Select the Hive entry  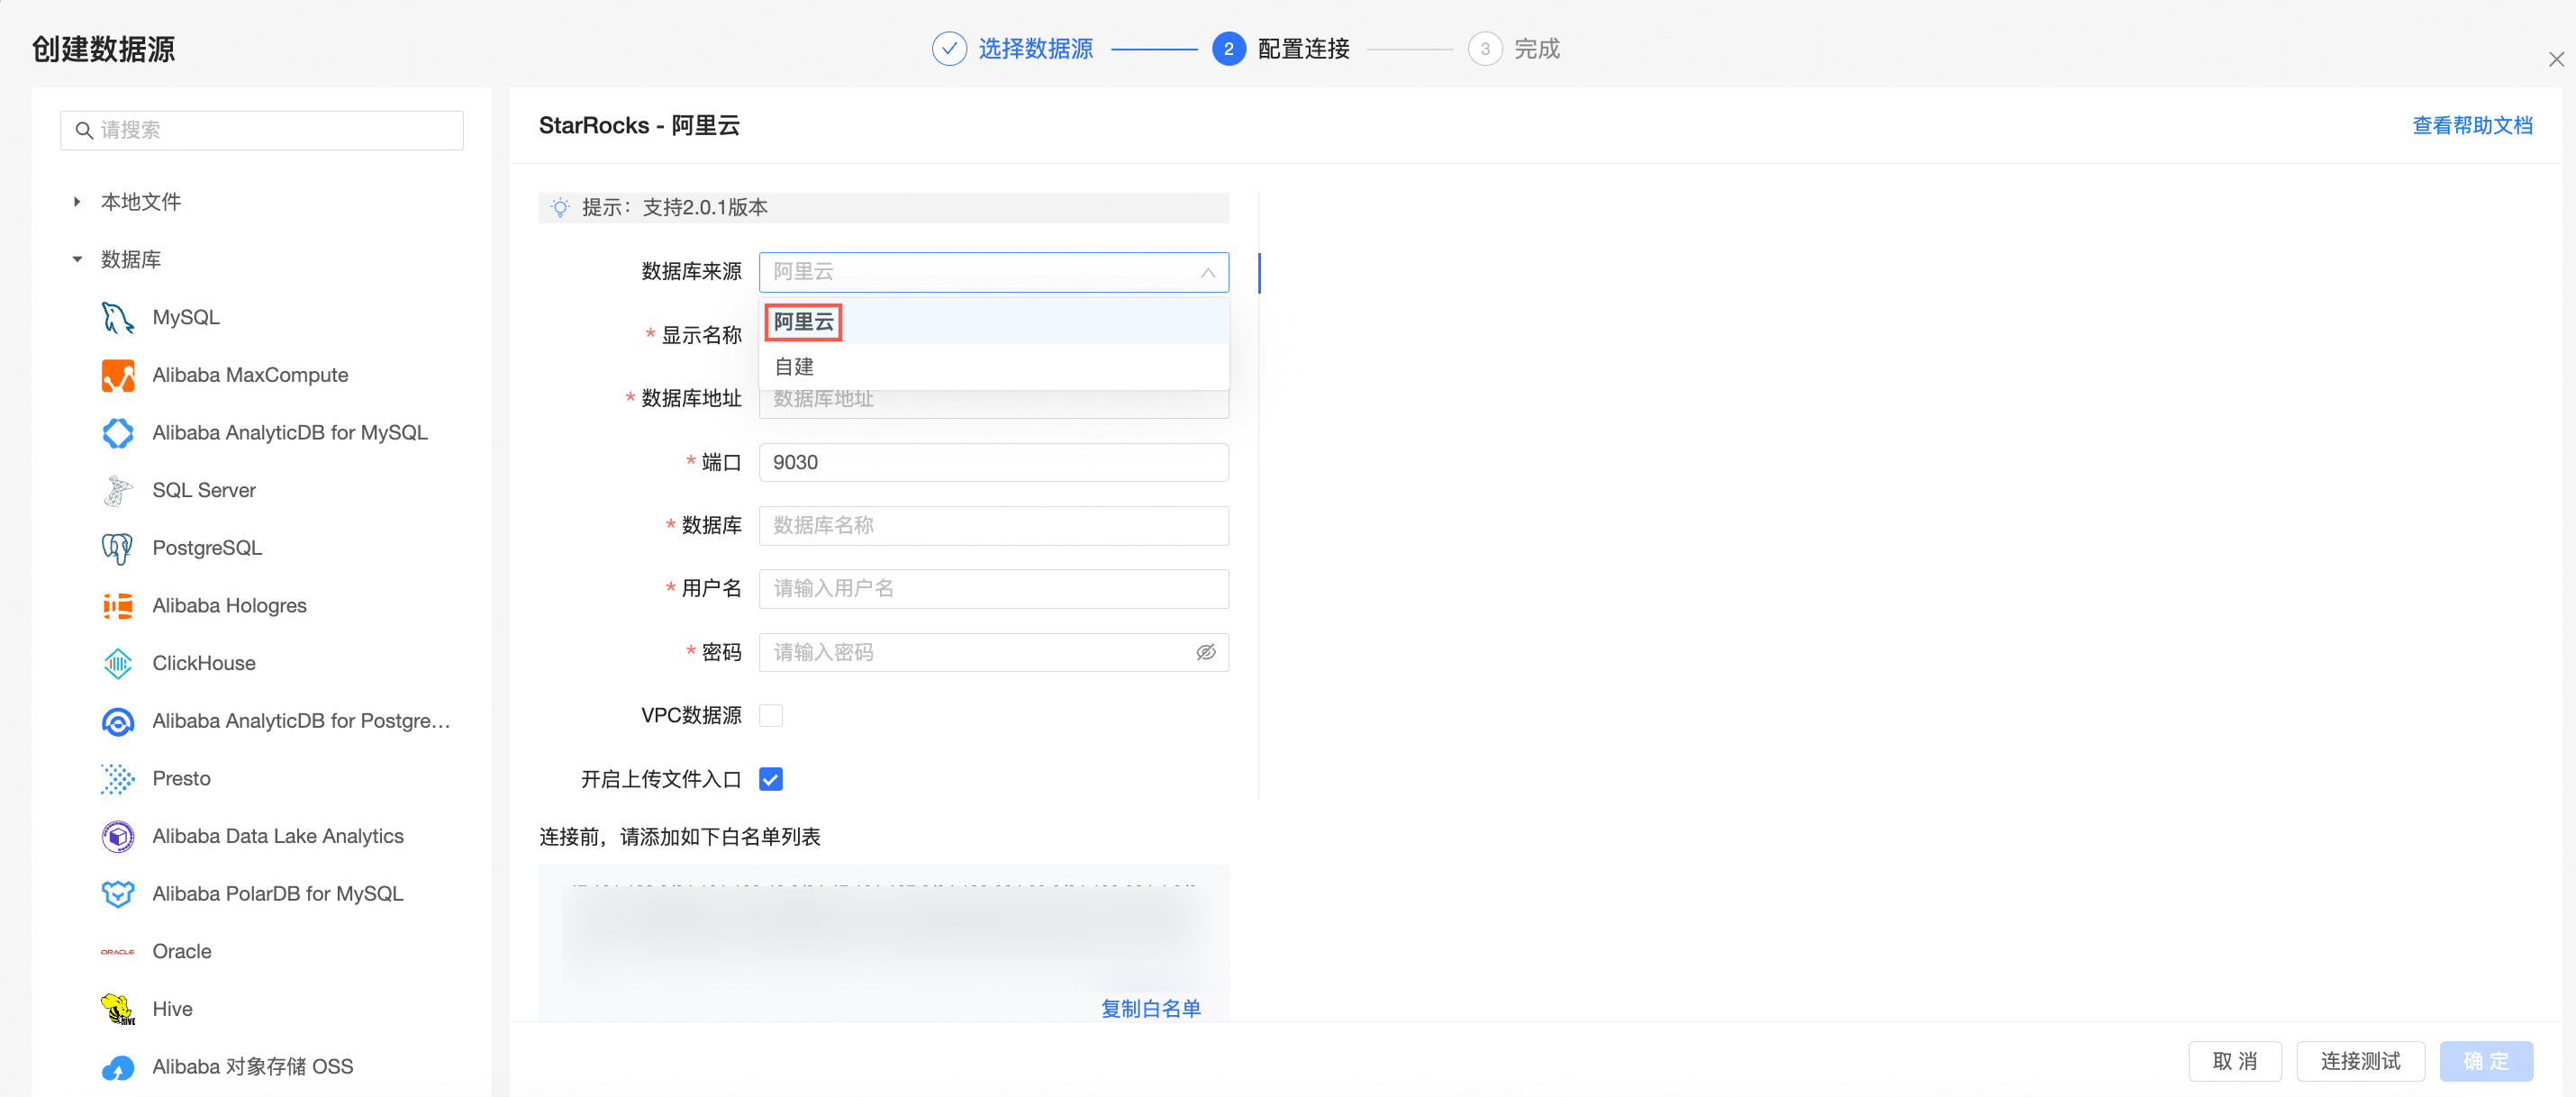click(x=172, y=1009)
